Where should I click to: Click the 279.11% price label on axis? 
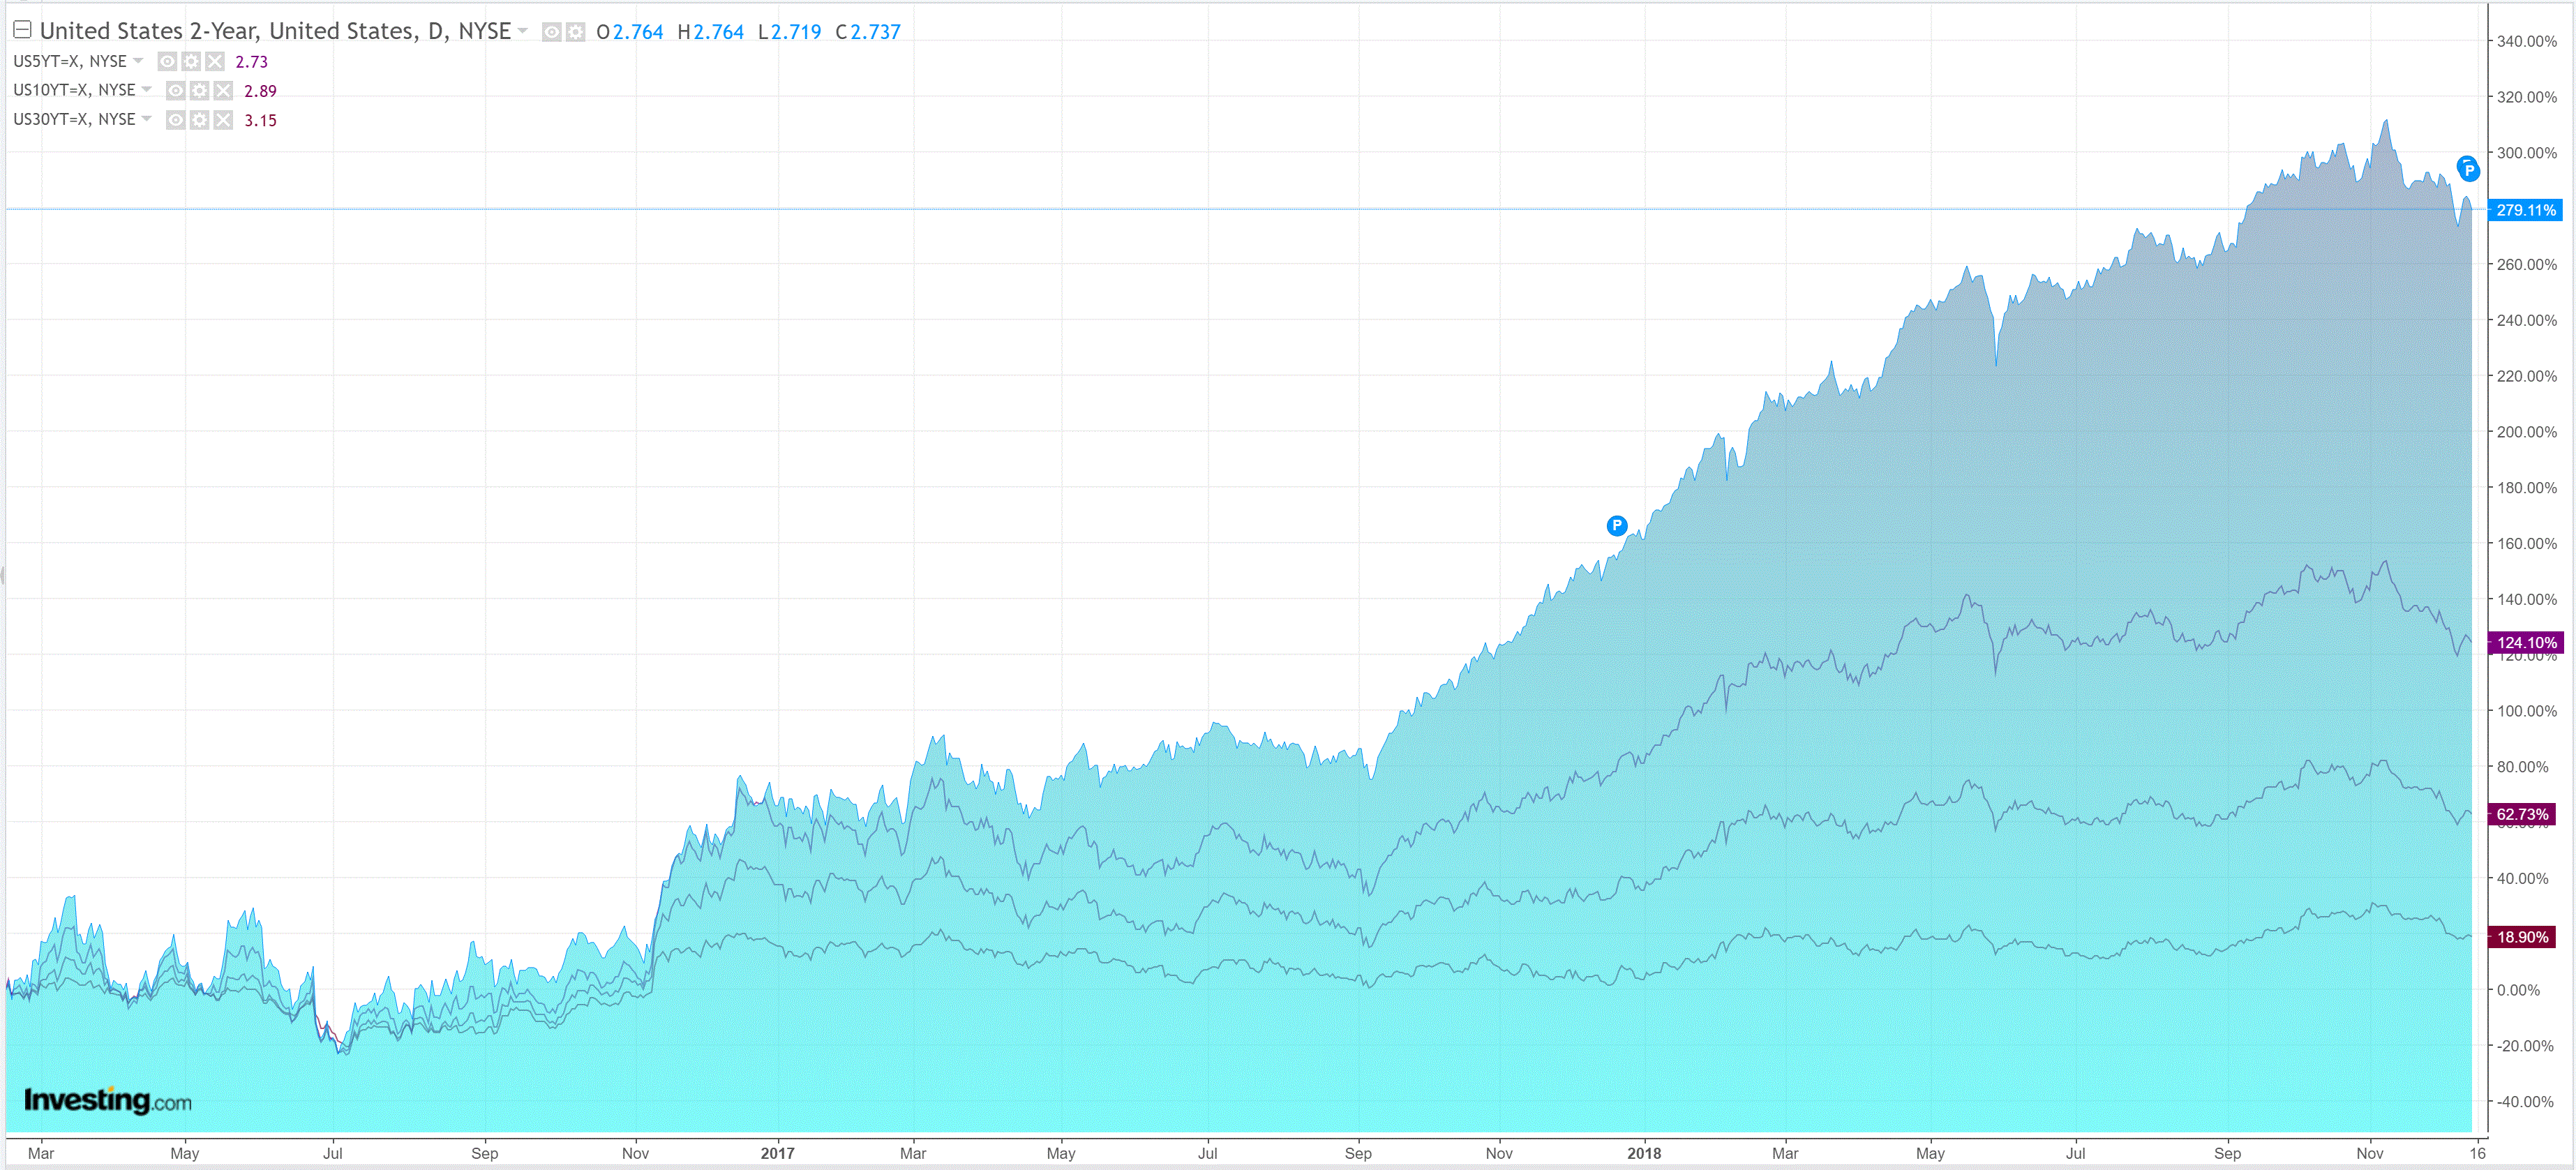(x=2524, y=210)
